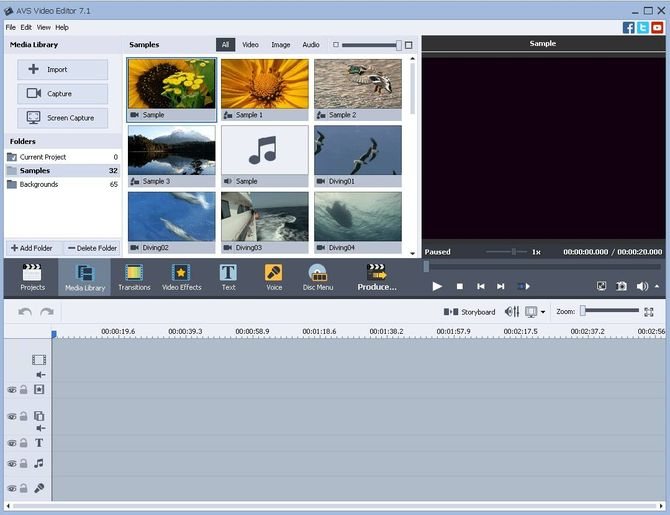Viewport: 670px width, 515px height.
Task: Select the Backgrounds folder
Action: (62, 184)
